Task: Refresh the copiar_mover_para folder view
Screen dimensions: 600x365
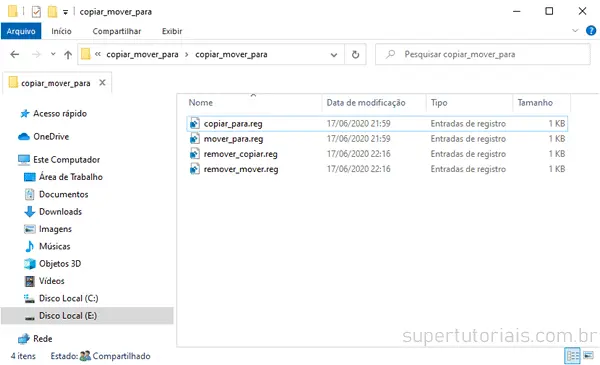Action: pyautogui.click(x=355, y=54)
